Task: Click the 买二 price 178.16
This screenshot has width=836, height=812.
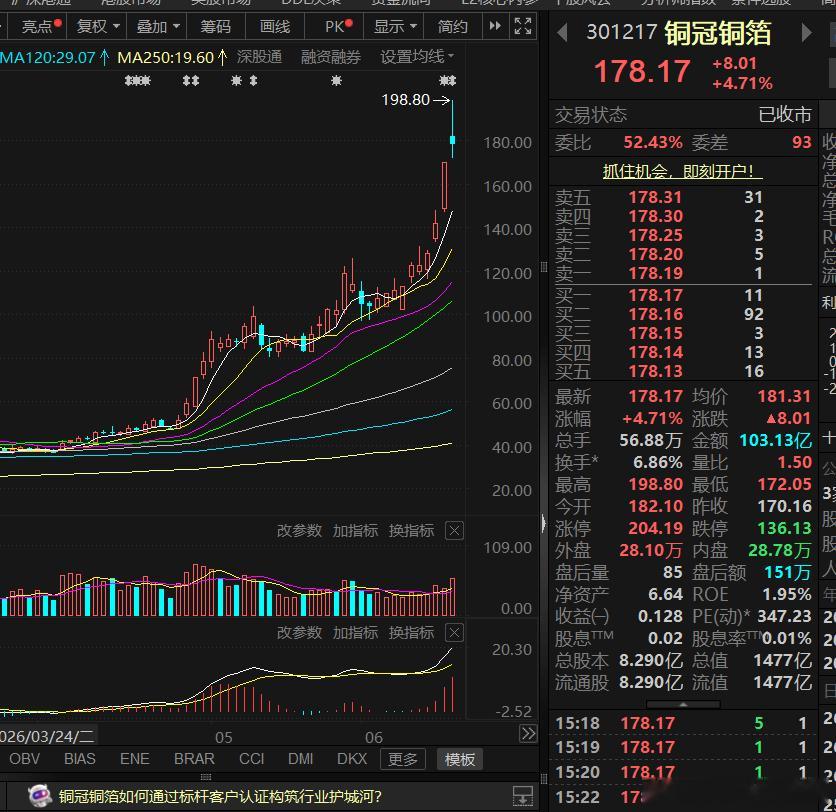Action: (655, 314)
